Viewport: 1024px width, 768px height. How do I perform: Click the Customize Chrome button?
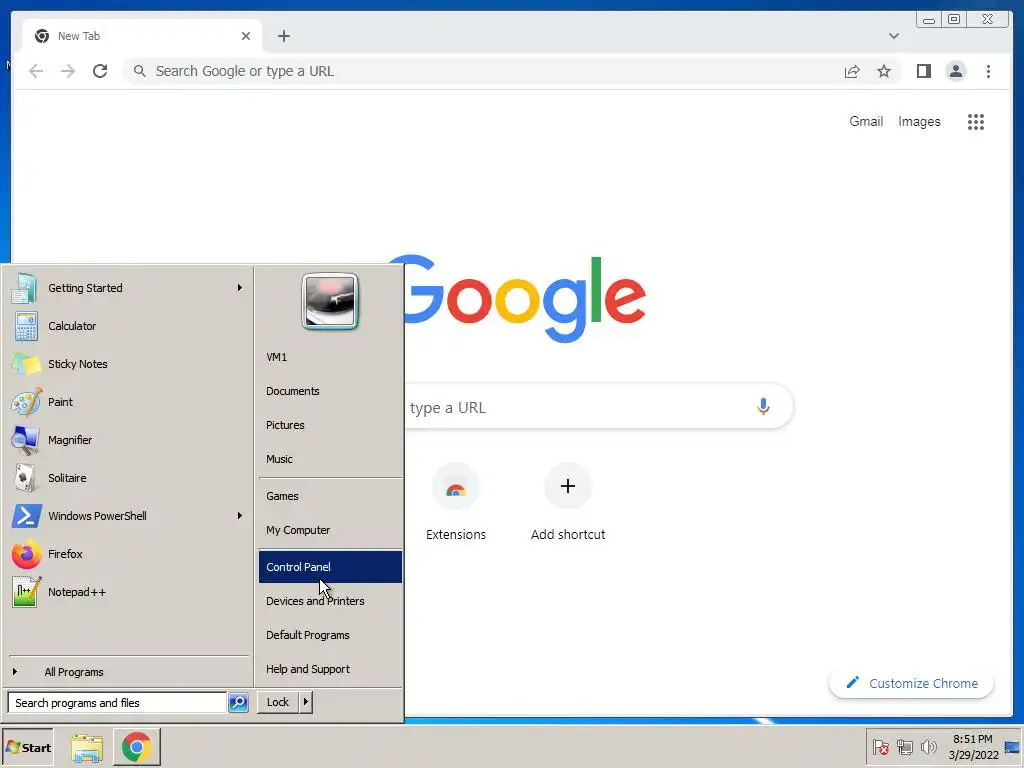[911, 683]
